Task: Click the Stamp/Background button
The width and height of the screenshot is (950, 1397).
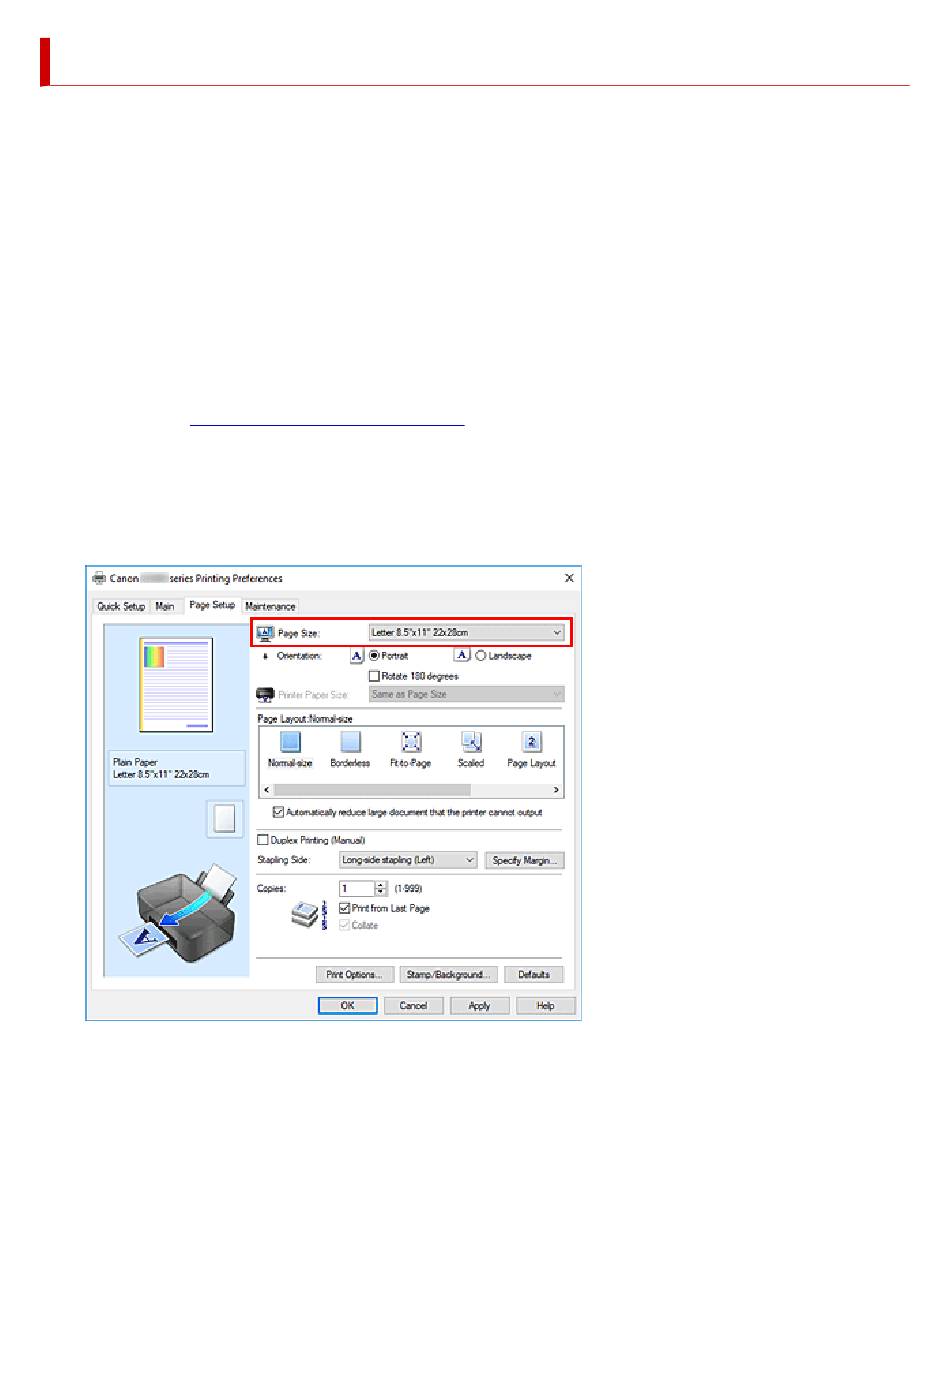Action: 448,974
